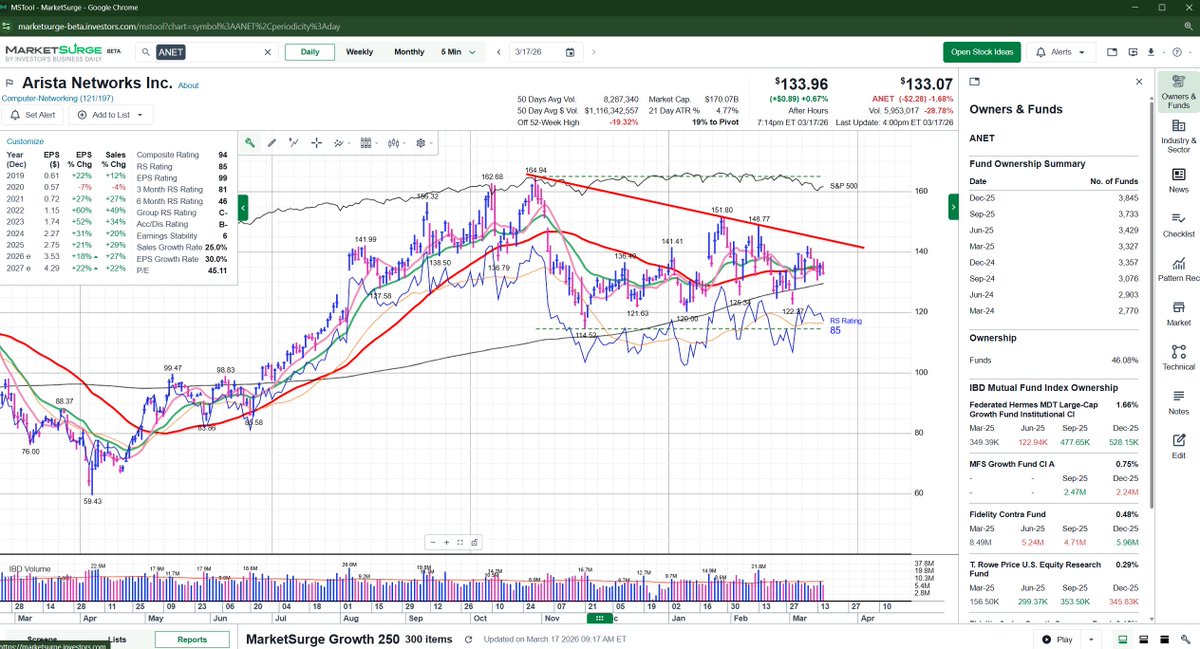Open the About link for Arista Networks

(x=188, y=86)
